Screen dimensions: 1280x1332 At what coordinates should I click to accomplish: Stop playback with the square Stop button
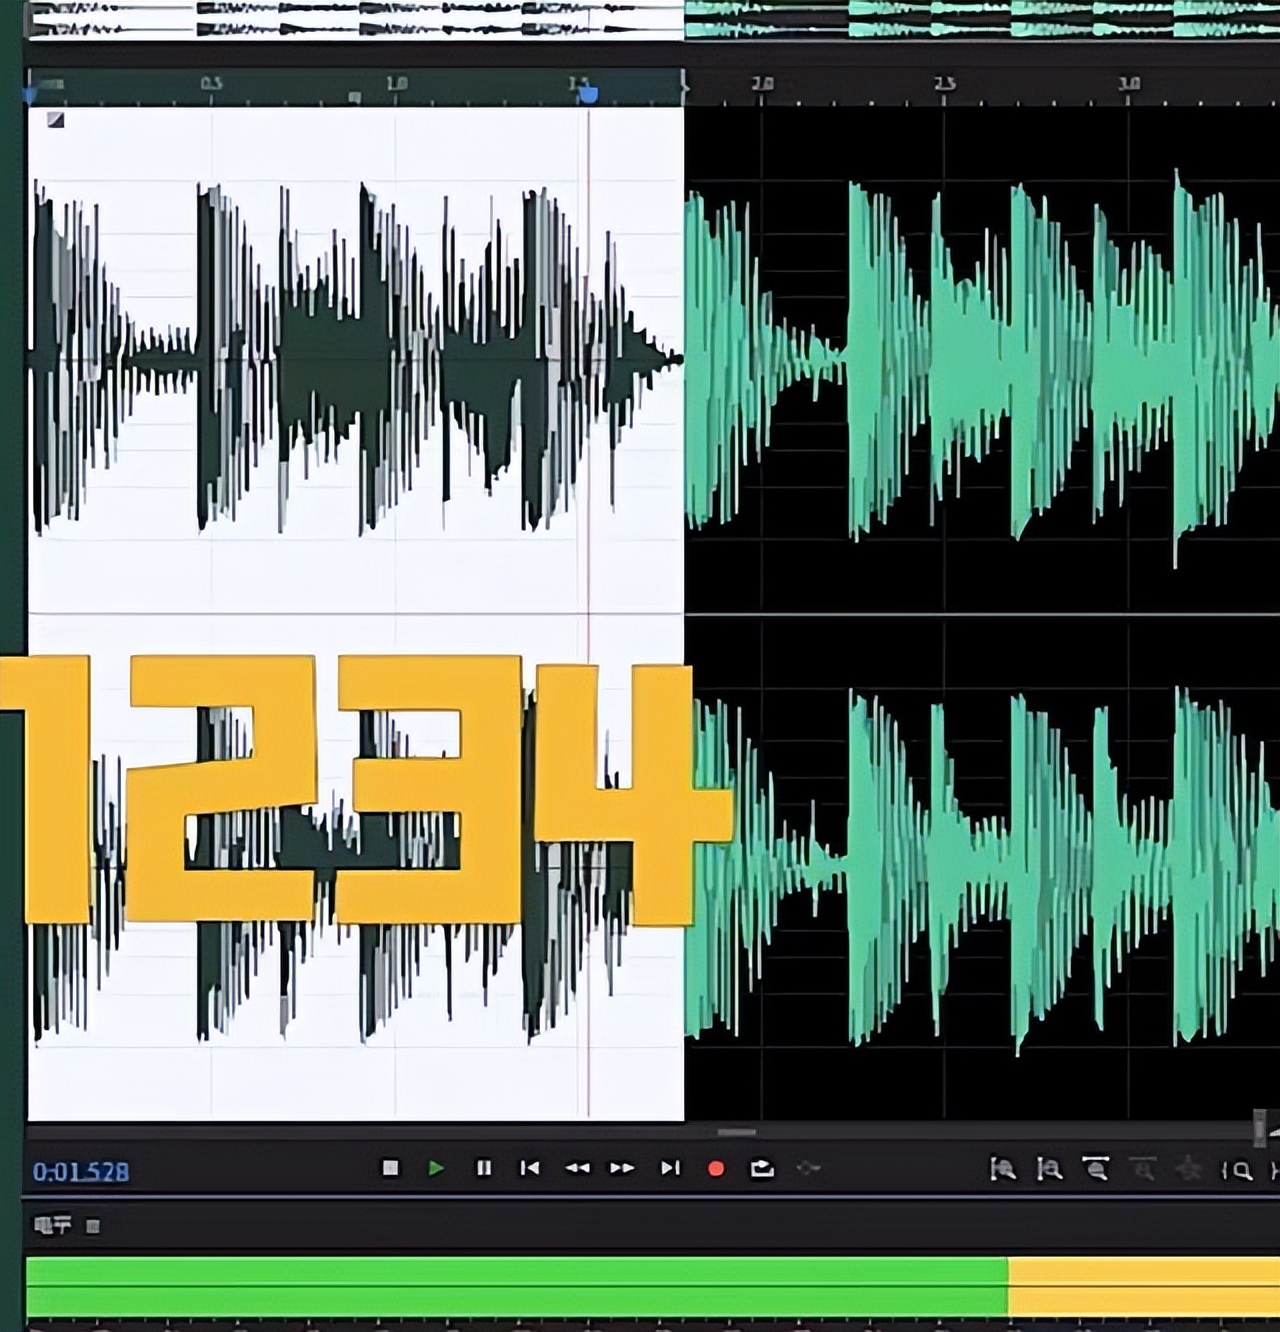[391, 1168]
